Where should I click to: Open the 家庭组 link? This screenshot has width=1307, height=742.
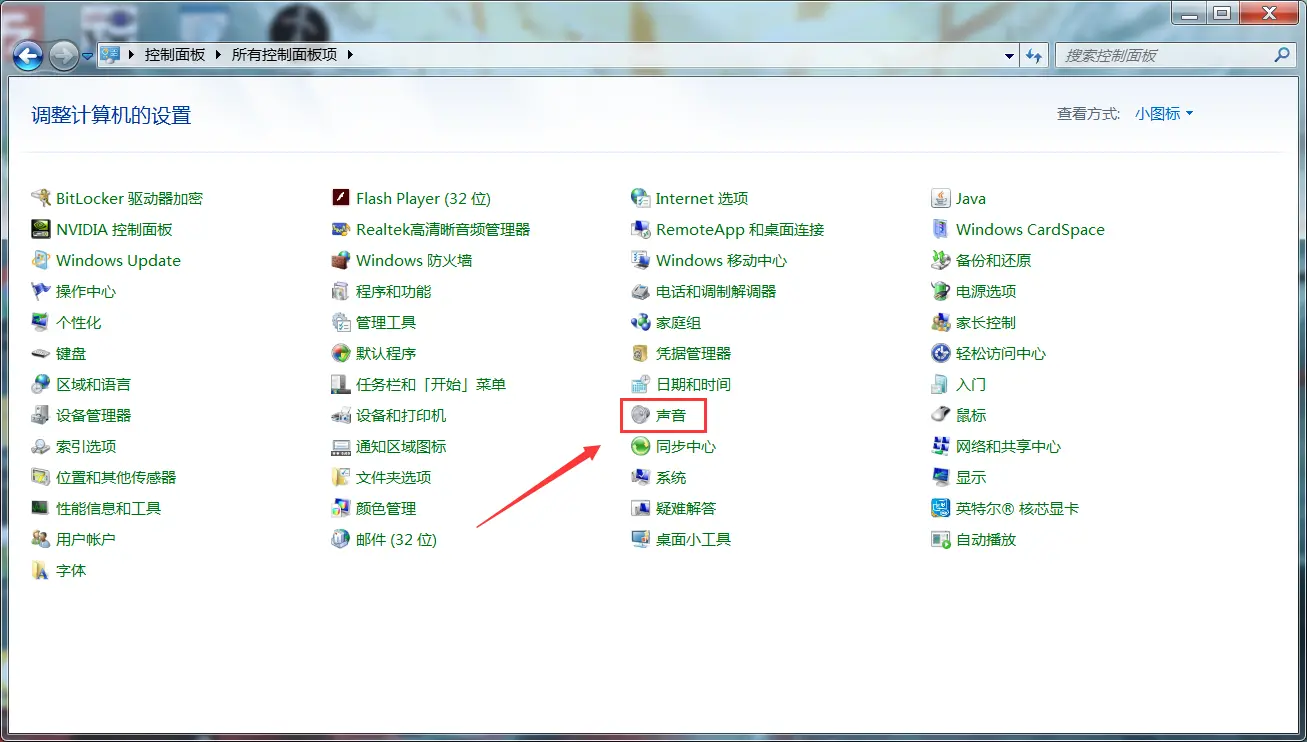click(x=678, y=322)
